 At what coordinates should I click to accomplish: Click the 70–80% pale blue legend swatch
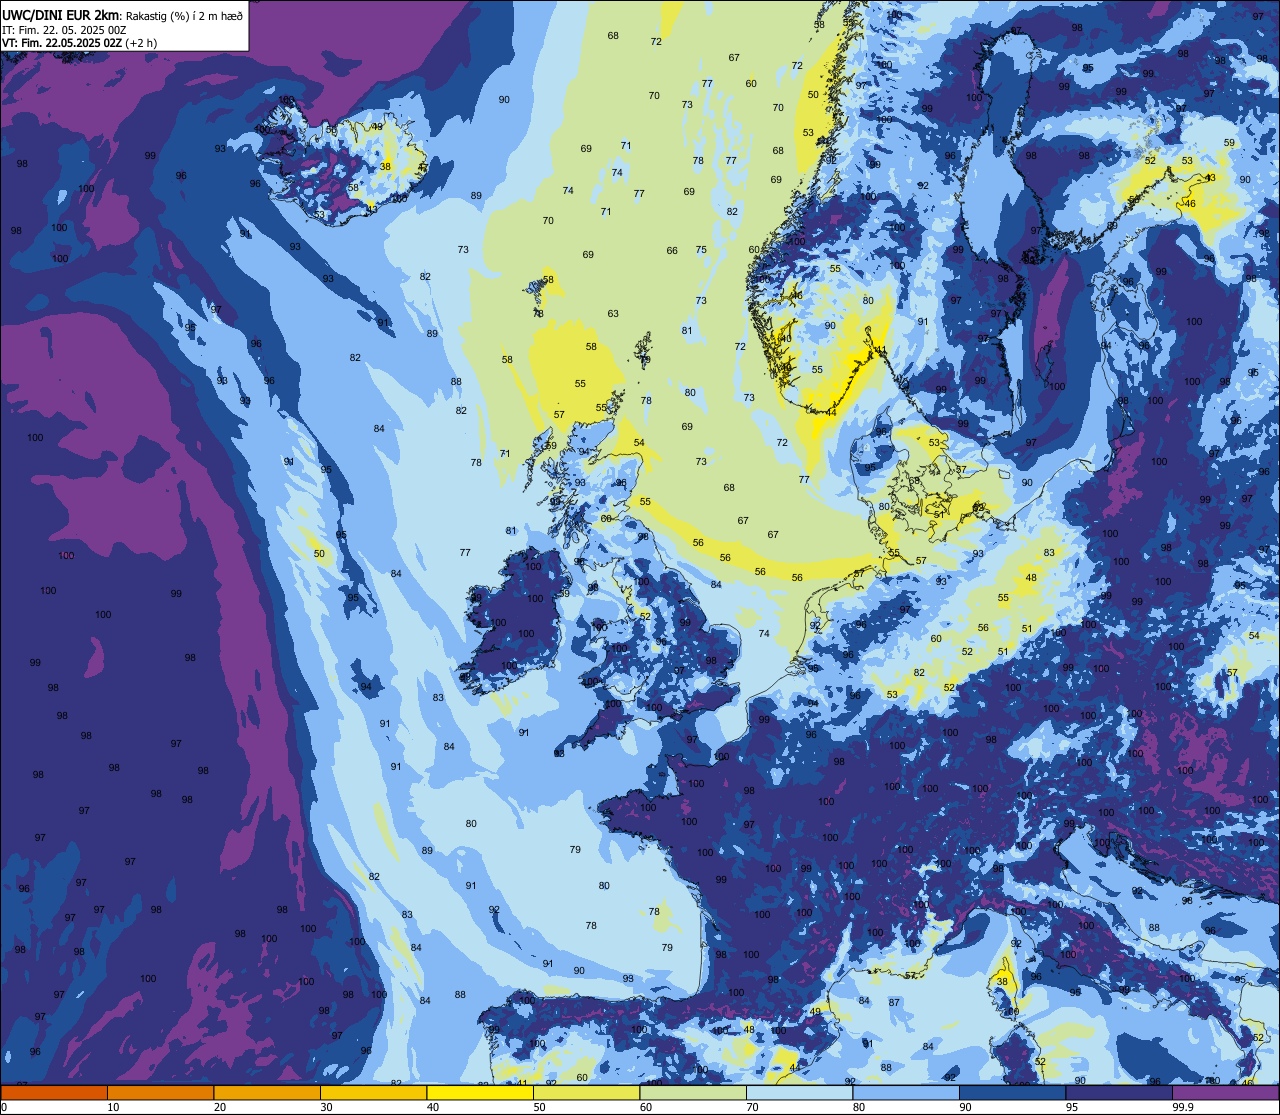pos(799,1093)
